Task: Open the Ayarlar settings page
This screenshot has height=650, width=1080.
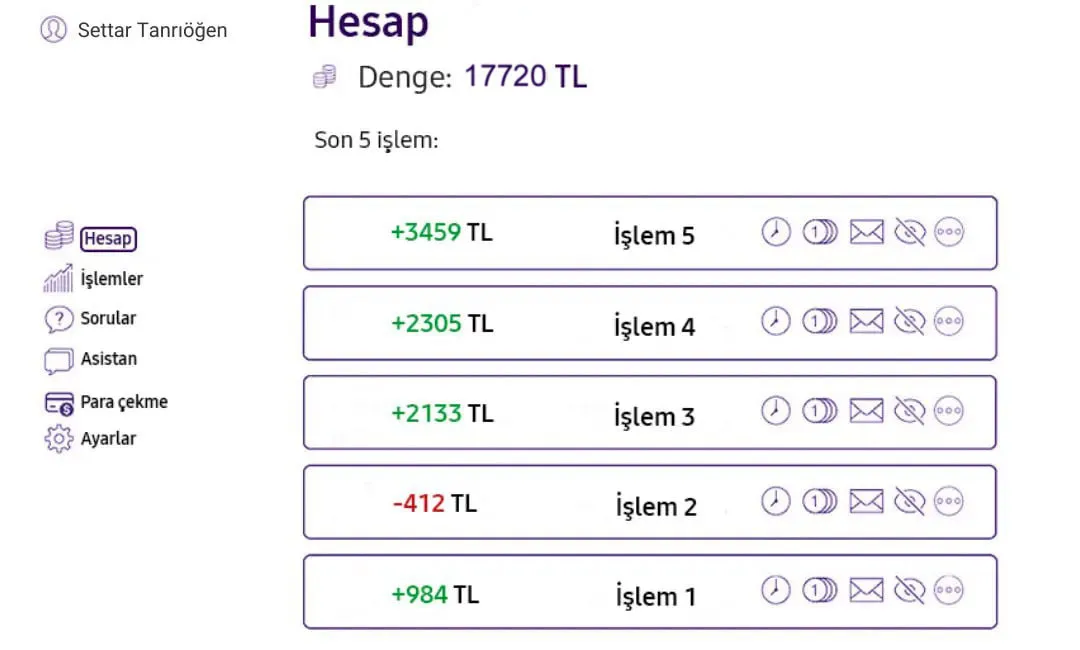Action: pyautogui.click(x=108, y=439)
